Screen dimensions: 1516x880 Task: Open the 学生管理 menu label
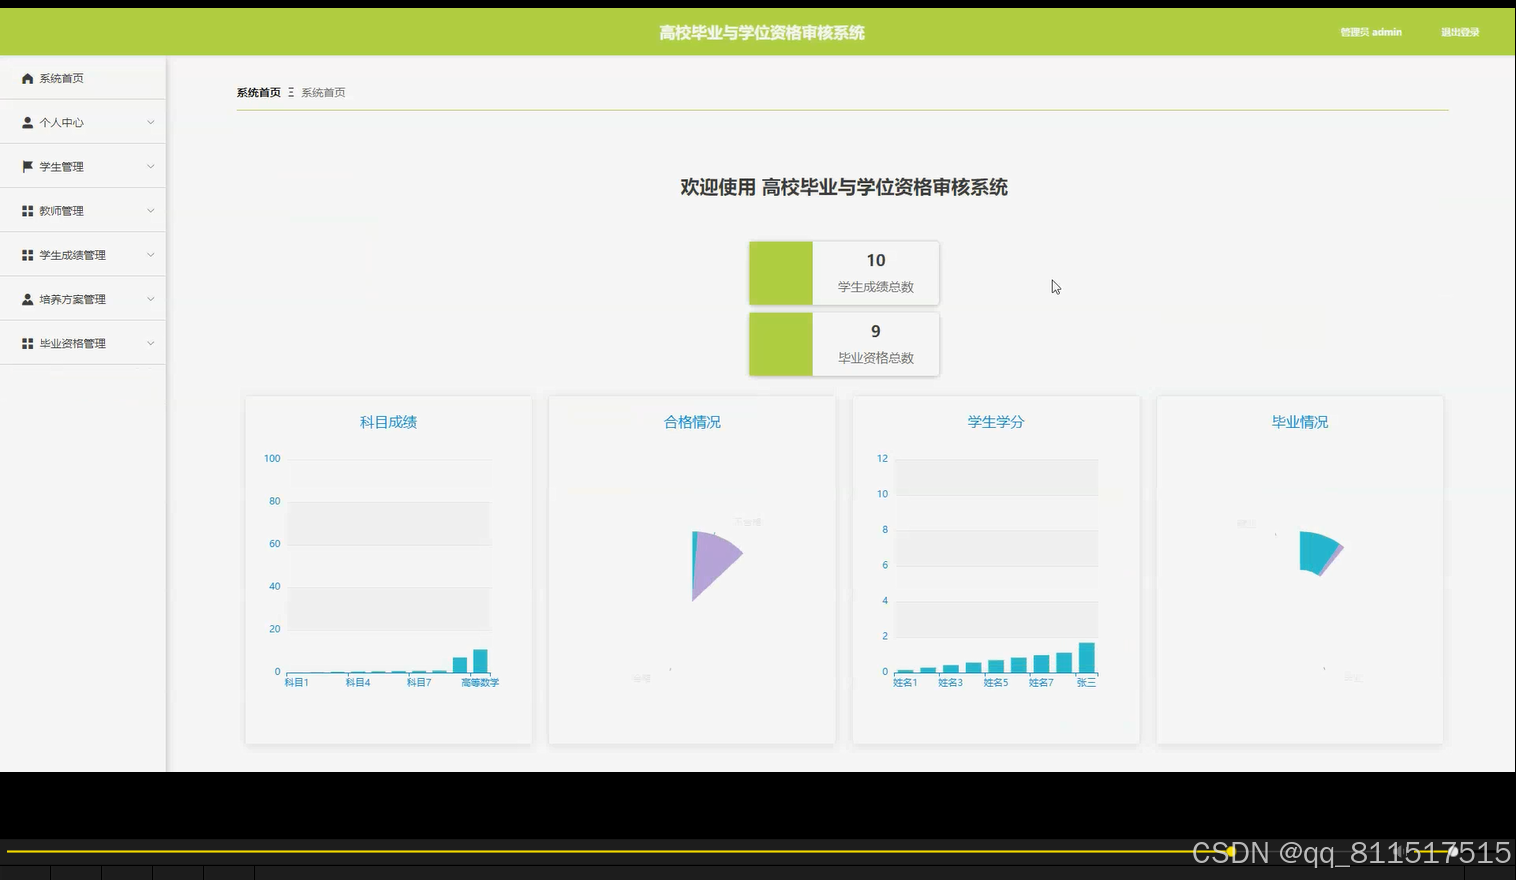click(x=61, y=167)
